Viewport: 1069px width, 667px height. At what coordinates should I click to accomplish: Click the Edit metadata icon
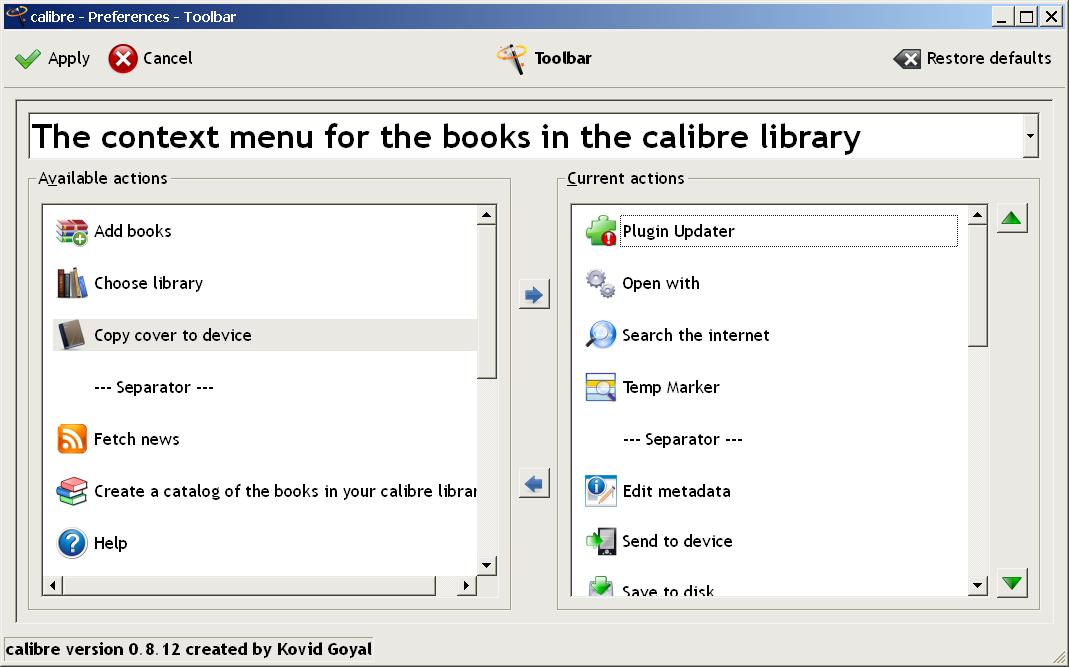click(601, 491)
